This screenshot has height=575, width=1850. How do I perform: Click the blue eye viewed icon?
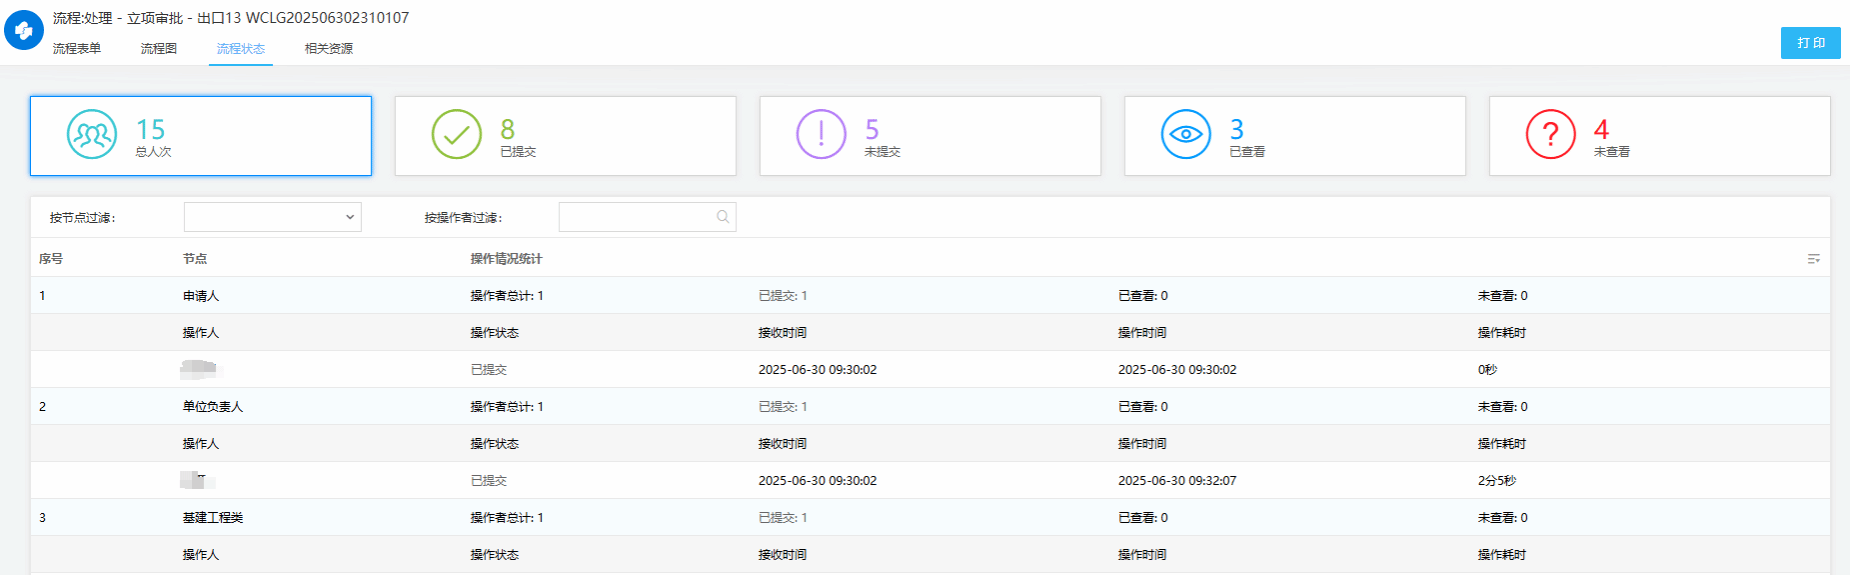pyautogui.click(x=1186, y=134)
